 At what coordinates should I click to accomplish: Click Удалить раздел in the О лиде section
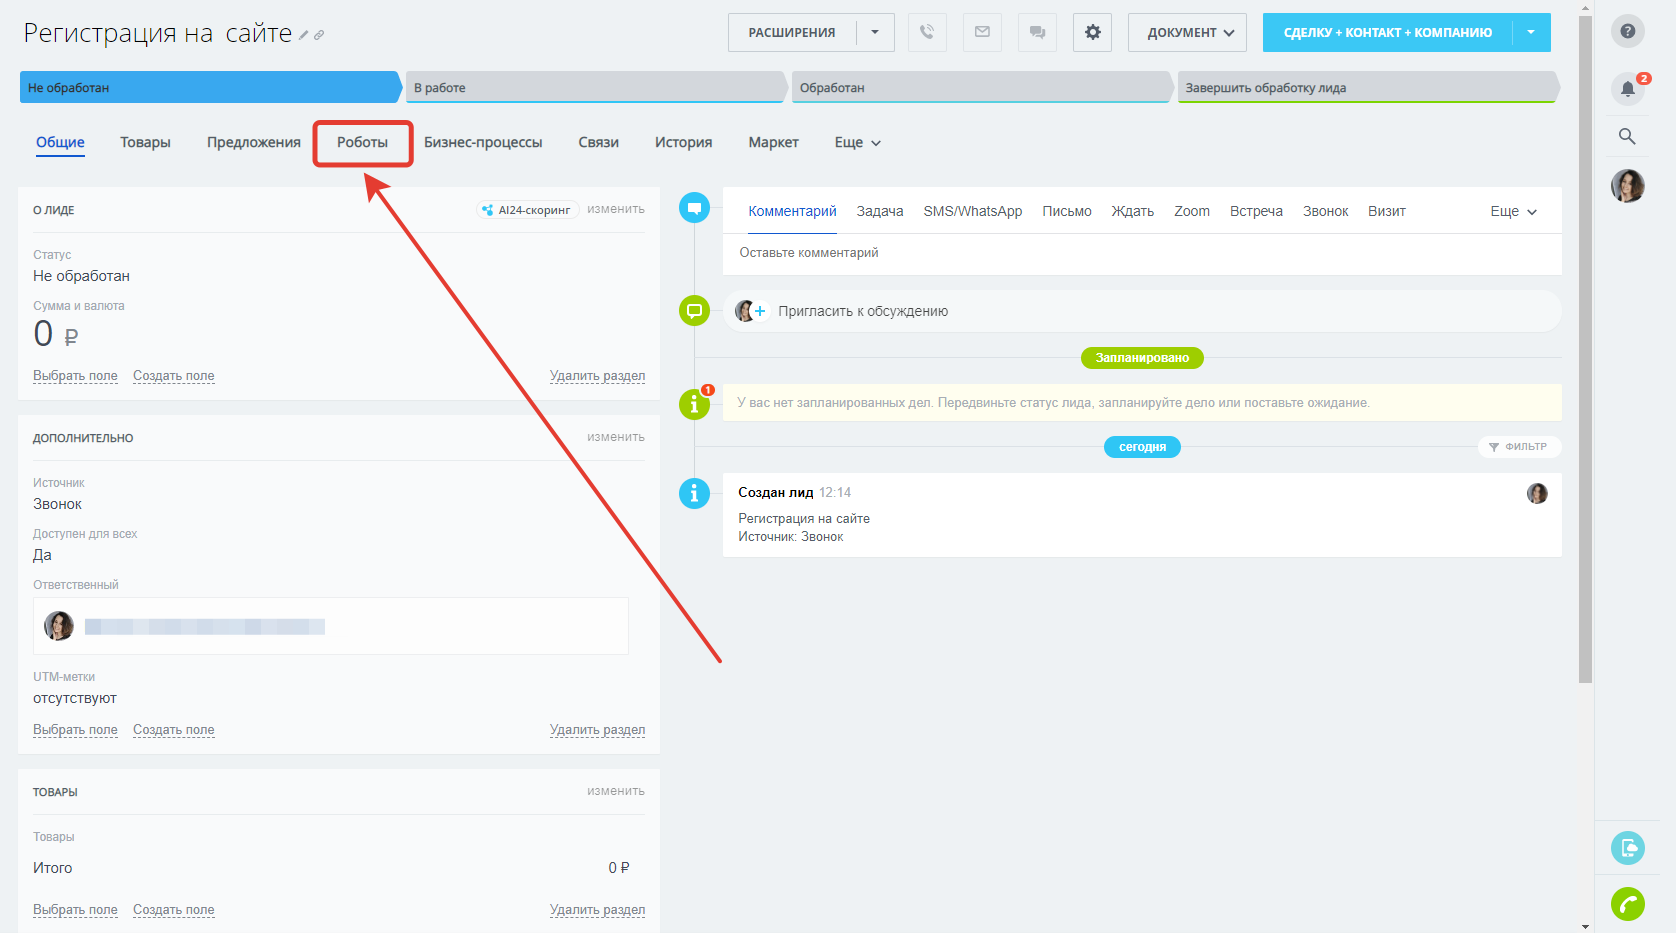tap(597, 376)
